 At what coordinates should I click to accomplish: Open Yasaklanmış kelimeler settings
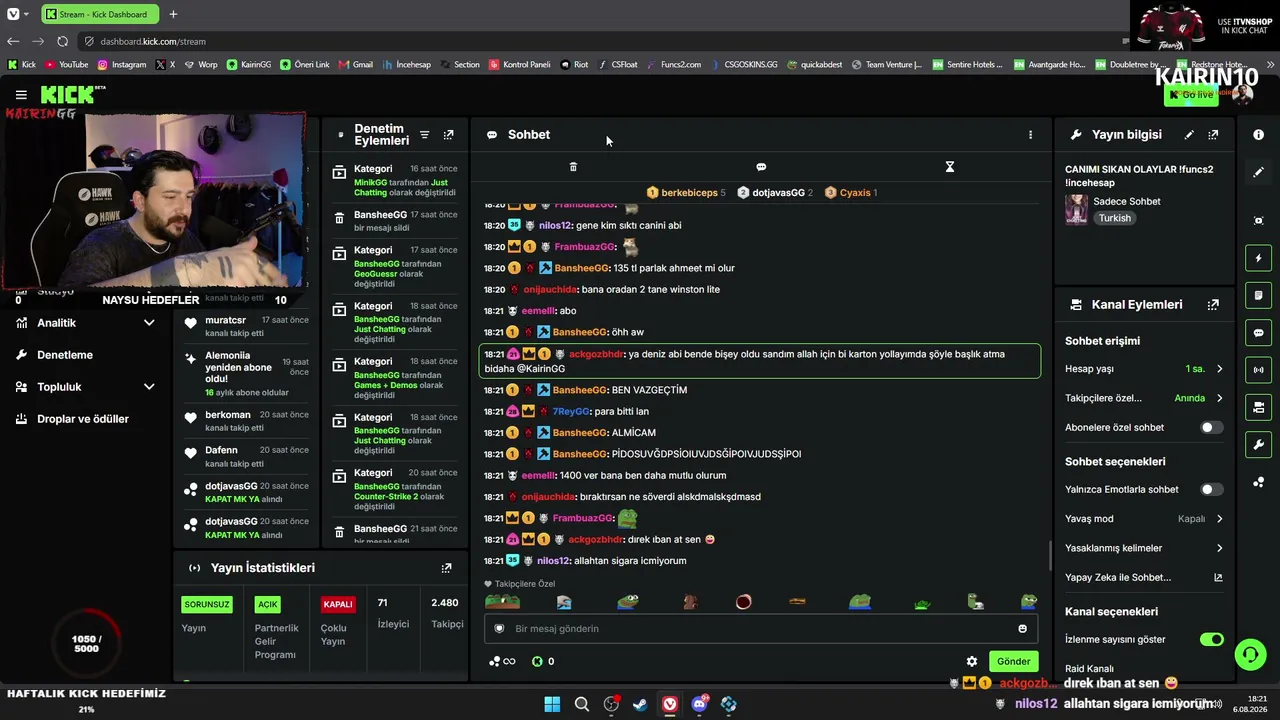[x=1144, y=548]
